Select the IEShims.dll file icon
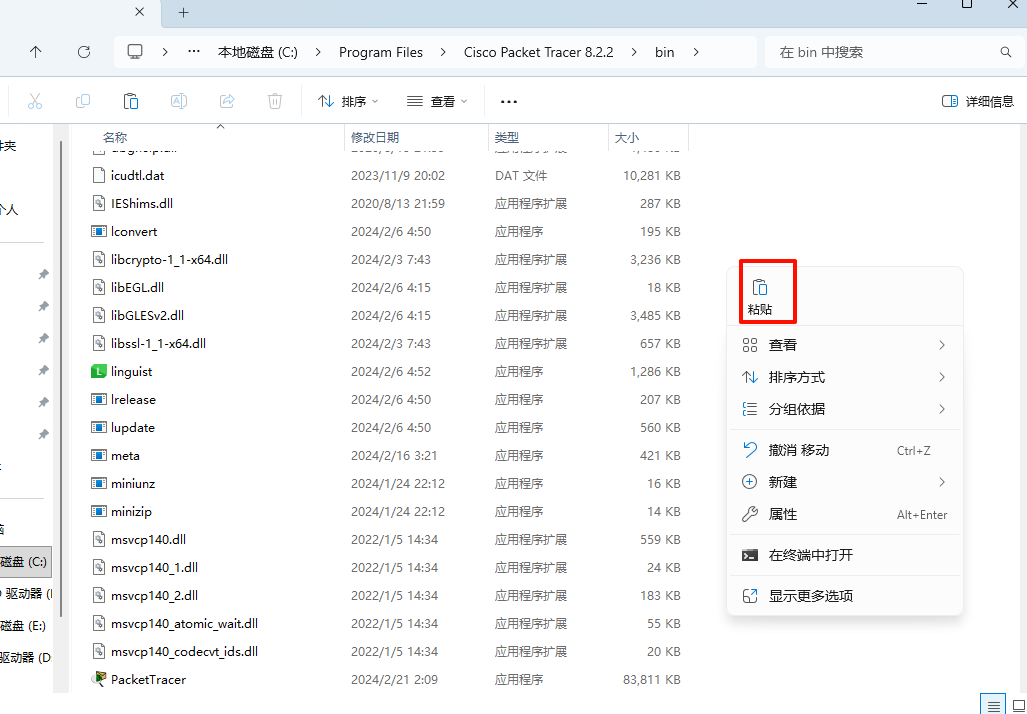Screen dimensions: 1027x714 tap(98, 204)
